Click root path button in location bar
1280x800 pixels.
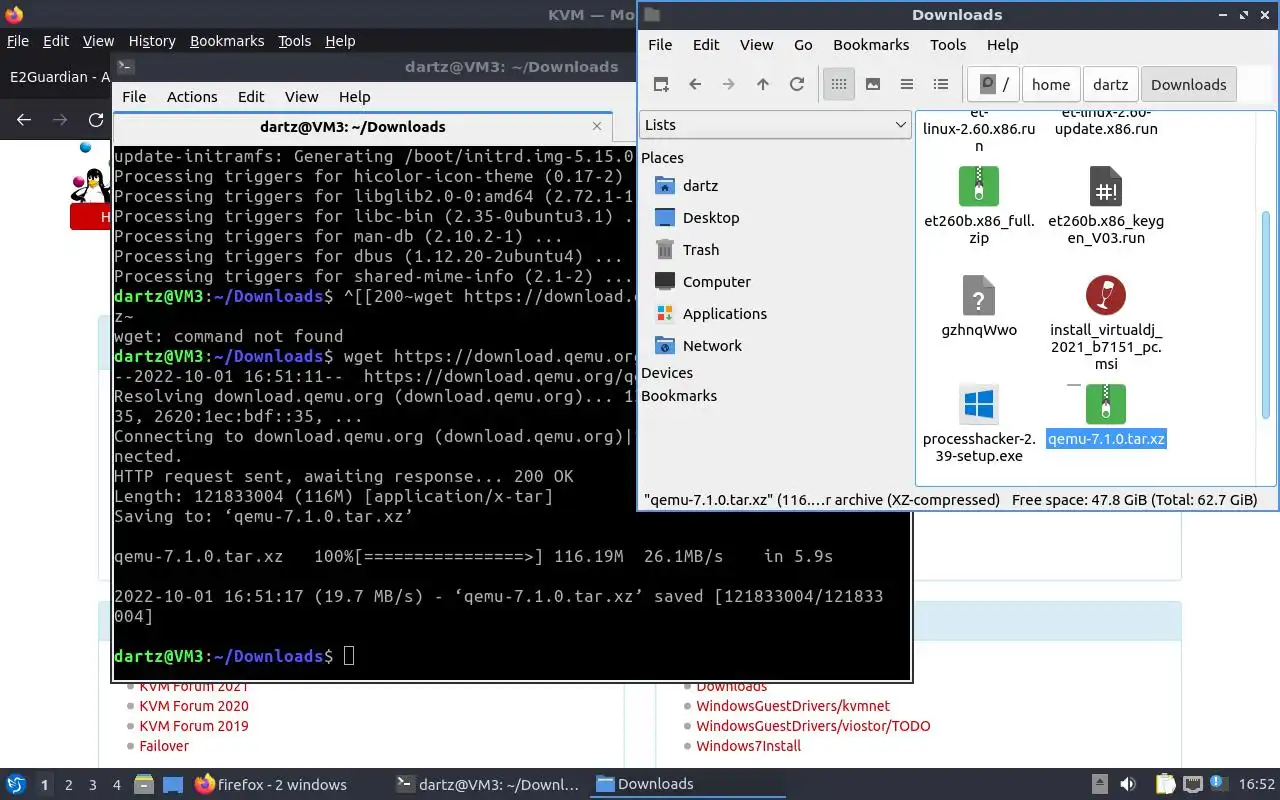click(x=994, y=85)
